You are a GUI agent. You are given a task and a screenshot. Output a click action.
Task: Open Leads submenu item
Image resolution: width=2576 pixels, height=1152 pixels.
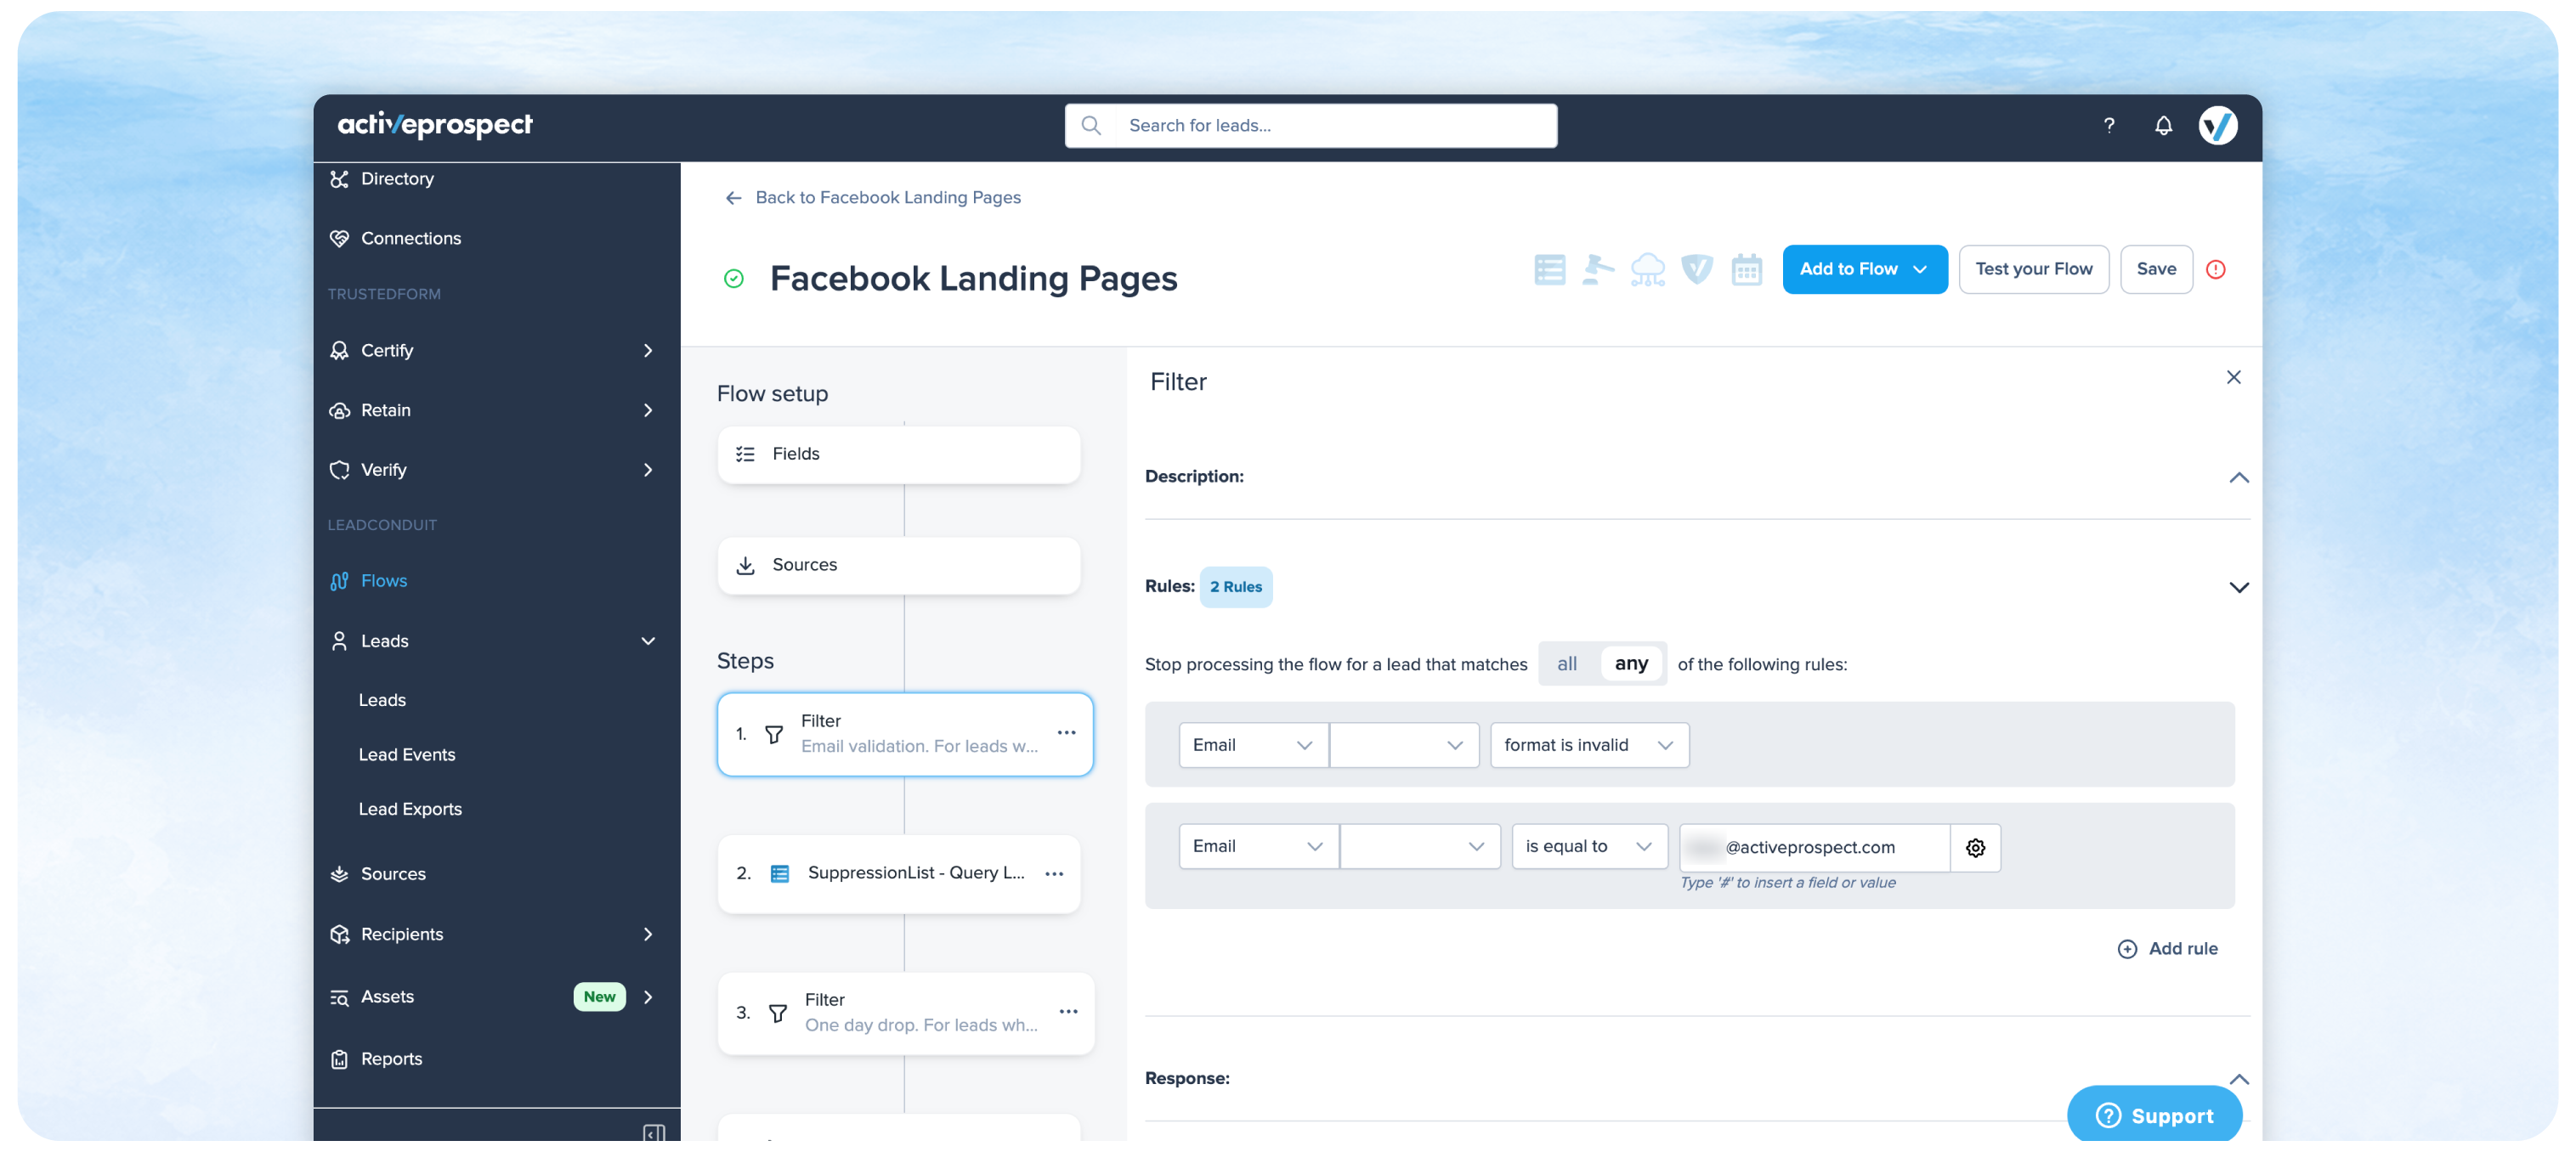point(382,699)
